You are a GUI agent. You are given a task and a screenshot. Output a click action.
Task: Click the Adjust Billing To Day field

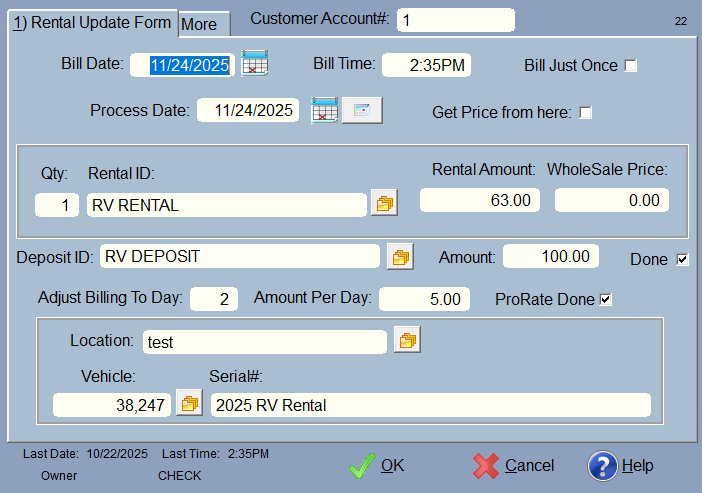(x=214, y=299)
